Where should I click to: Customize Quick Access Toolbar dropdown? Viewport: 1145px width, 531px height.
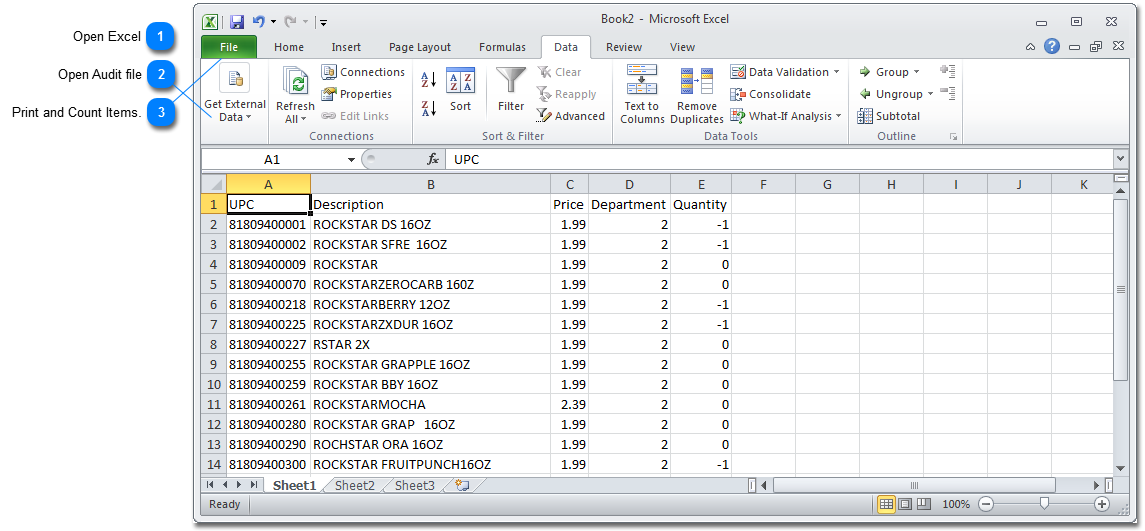pos(323,22)
